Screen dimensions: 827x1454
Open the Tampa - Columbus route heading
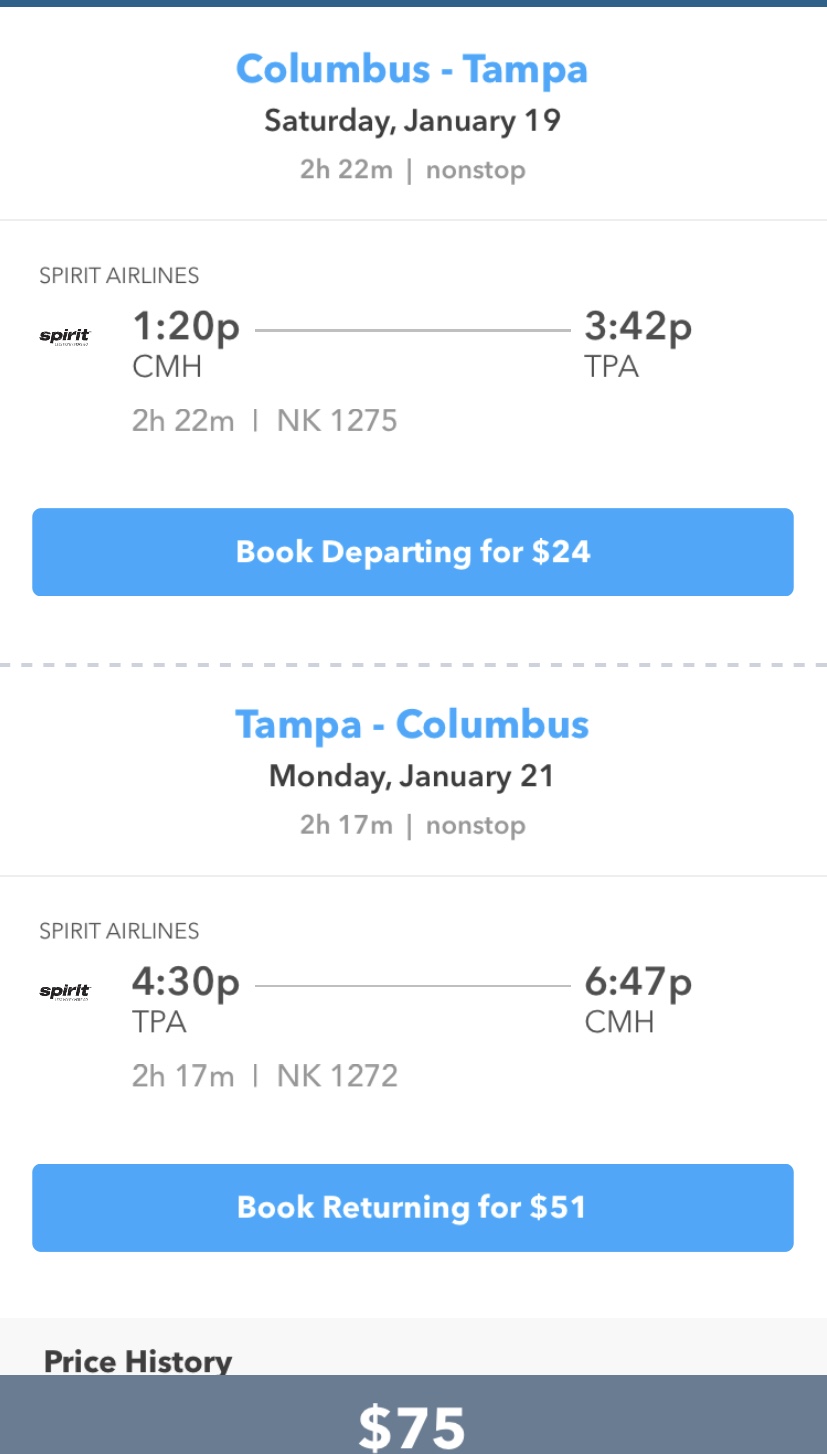pos(412,724)
